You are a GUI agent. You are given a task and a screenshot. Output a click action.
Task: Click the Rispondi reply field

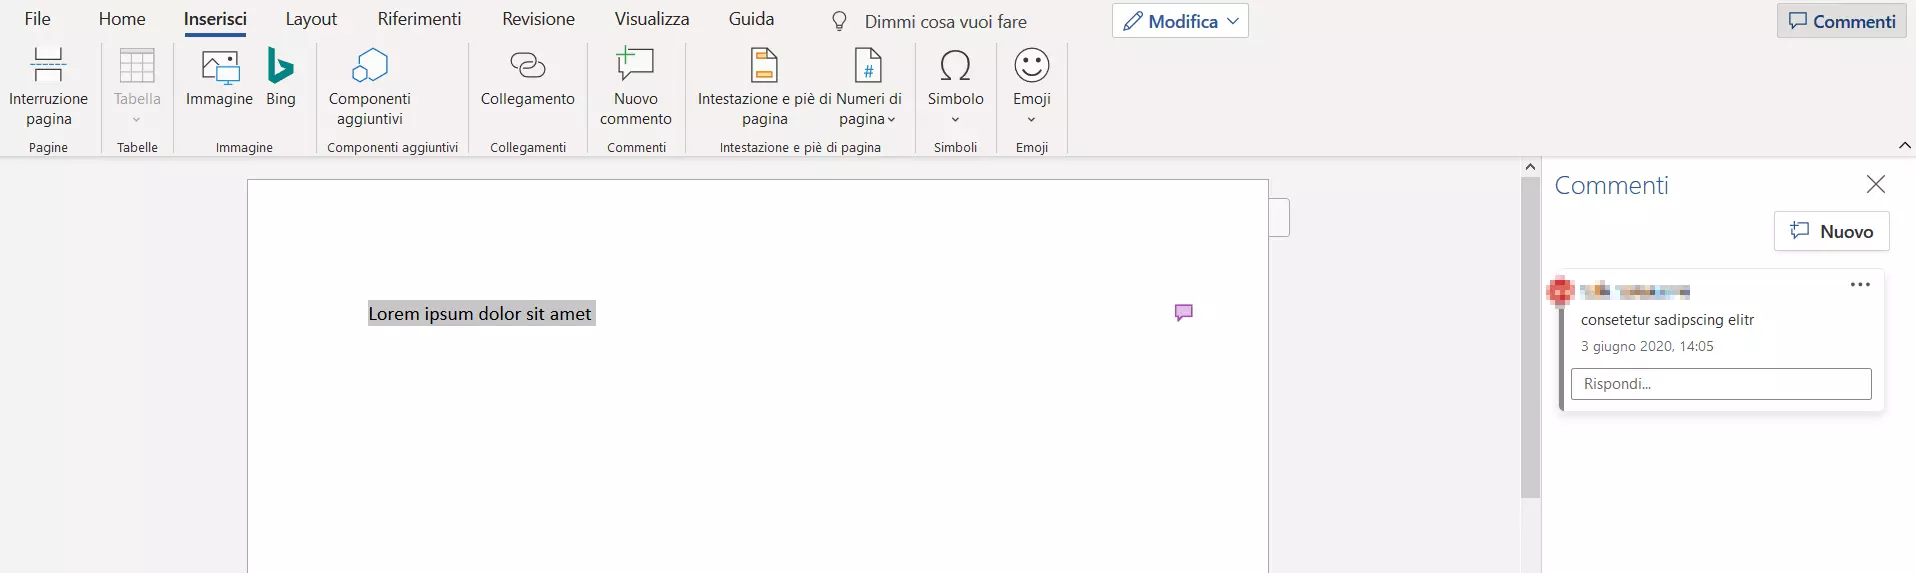1720,384
